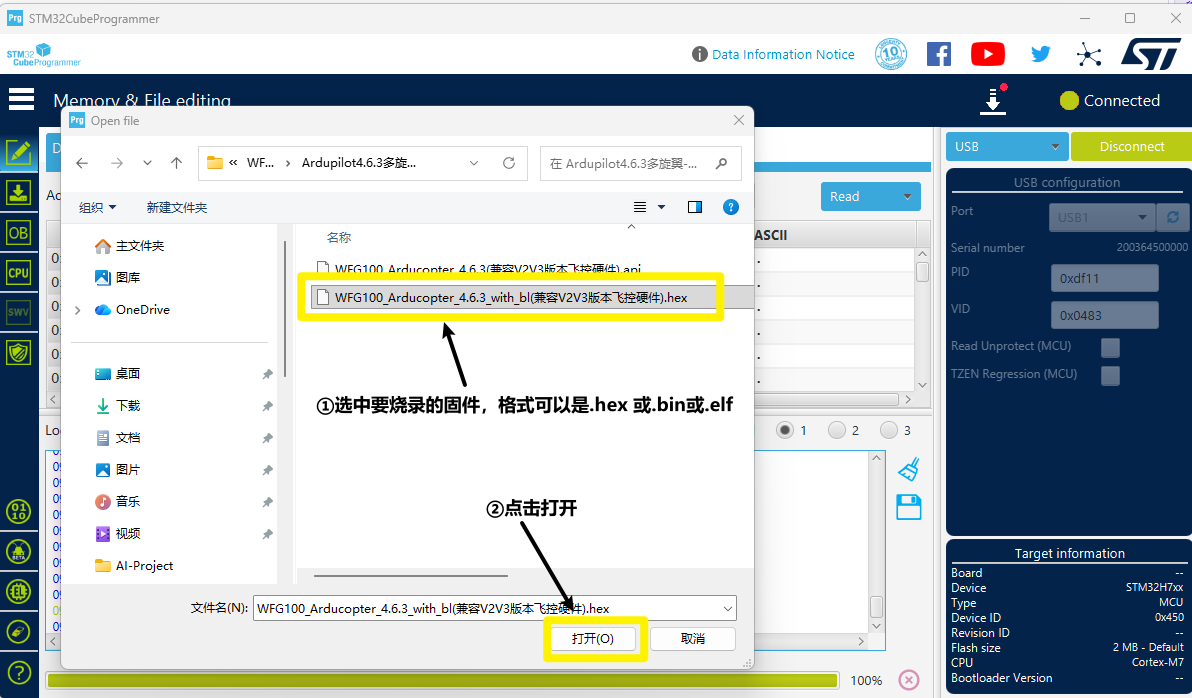Image resolution: width=1192 pixels, height=698 pixels.
Task: Select verbosity level 3 radio button
Action: pos(889,430)
